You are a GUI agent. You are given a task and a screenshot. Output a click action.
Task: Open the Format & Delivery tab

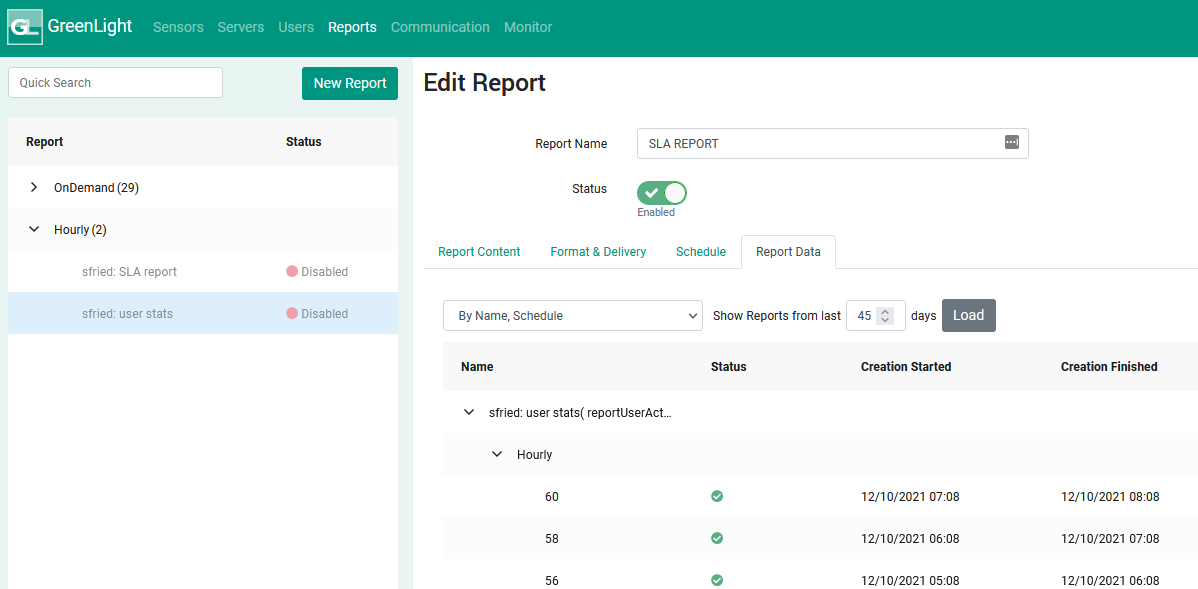598,252
